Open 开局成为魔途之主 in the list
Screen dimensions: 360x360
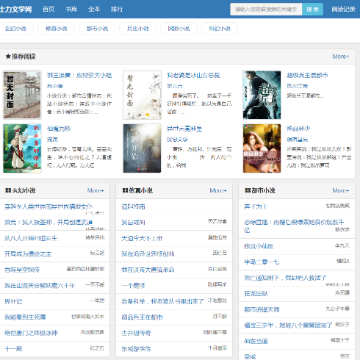coord(28,254)
